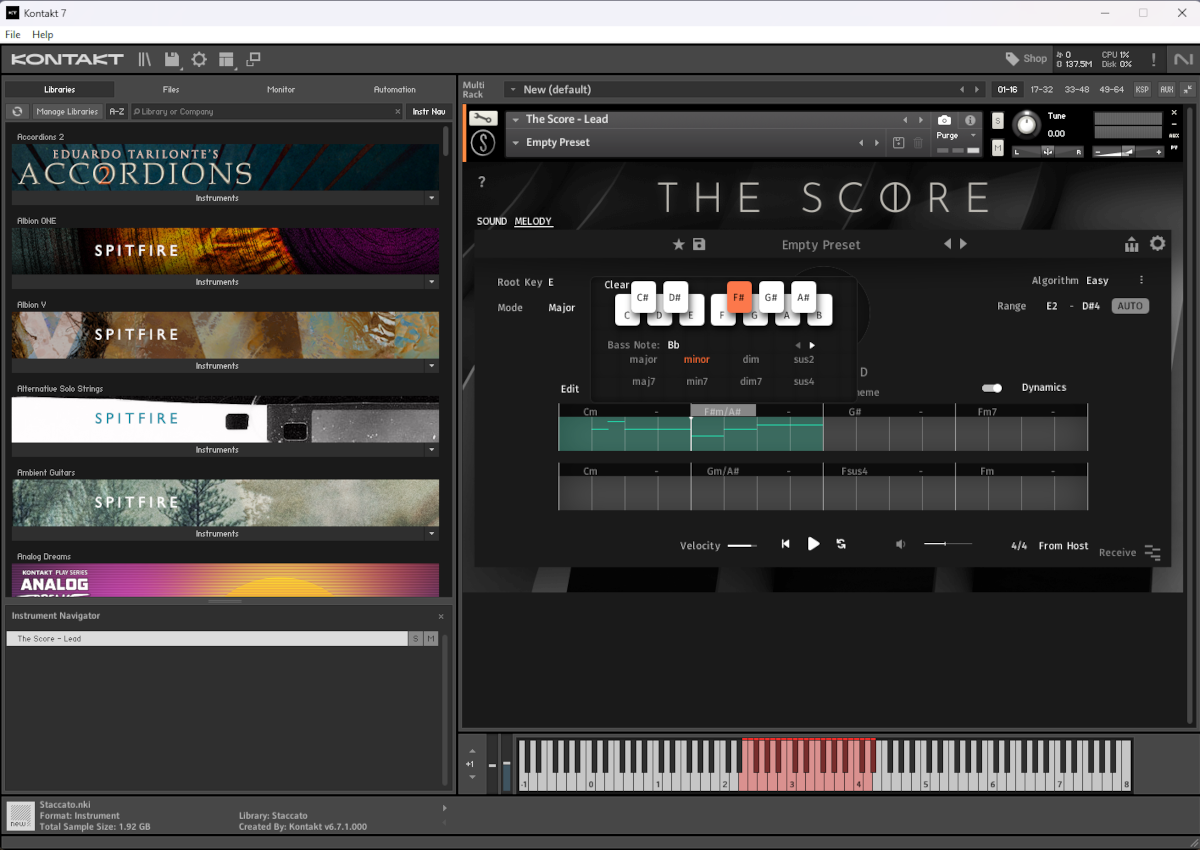Adjust the instrument volume slider
This screenshot has height=850, width=1200.
pos(1129,152)
